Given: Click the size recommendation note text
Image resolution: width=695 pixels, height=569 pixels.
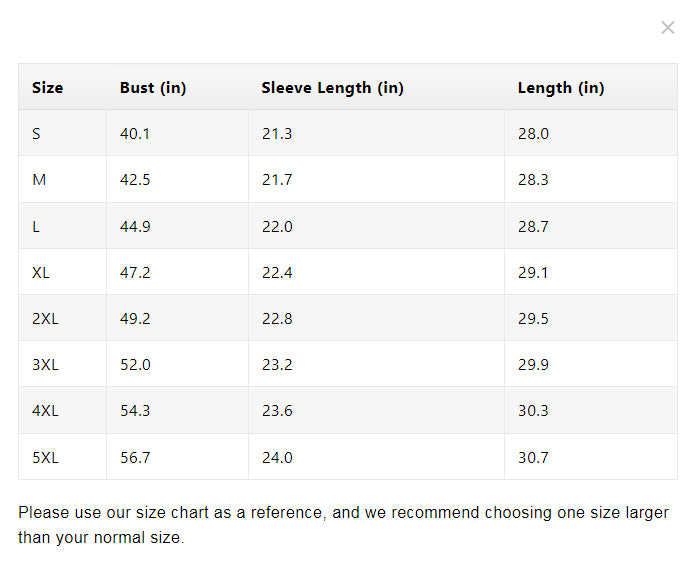Looking at the screenshot, I should tap(343, 525).
